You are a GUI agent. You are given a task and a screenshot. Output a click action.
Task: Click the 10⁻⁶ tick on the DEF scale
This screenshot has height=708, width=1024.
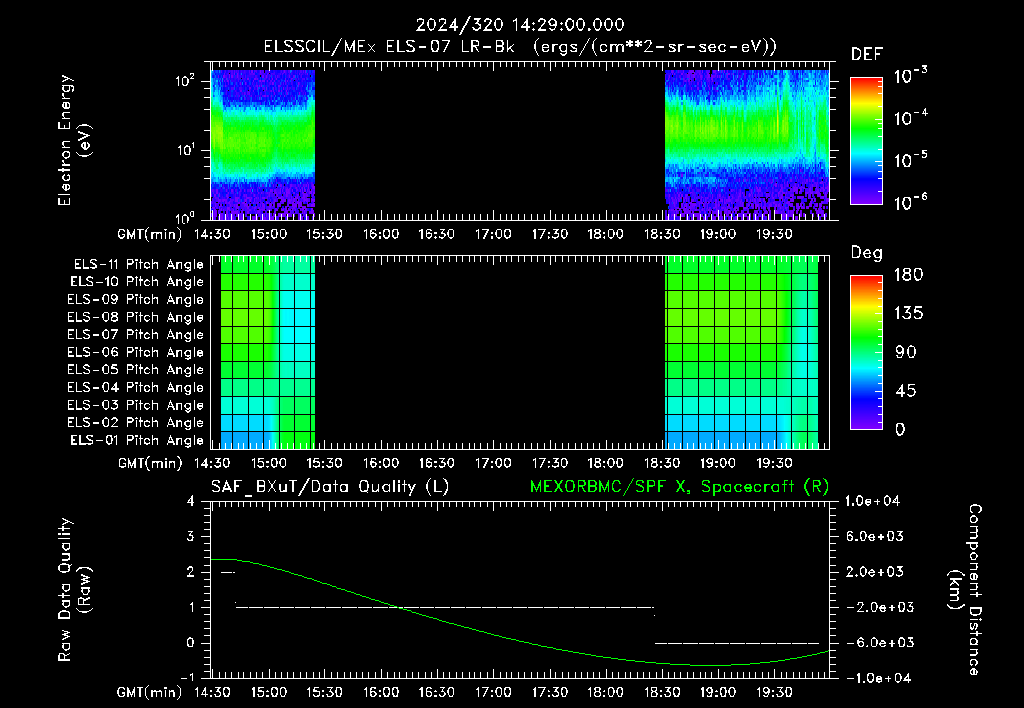911,202
